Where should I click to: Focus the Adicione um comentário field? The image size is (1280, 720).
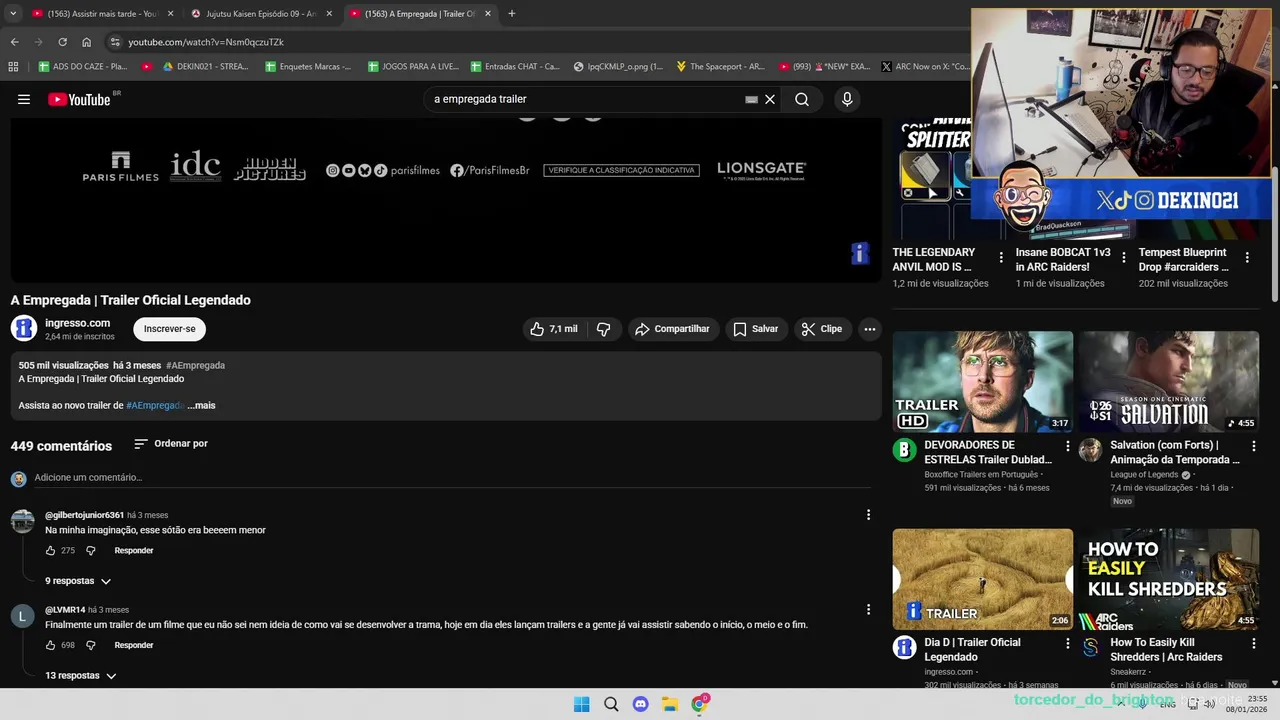(x=452, y=478)
